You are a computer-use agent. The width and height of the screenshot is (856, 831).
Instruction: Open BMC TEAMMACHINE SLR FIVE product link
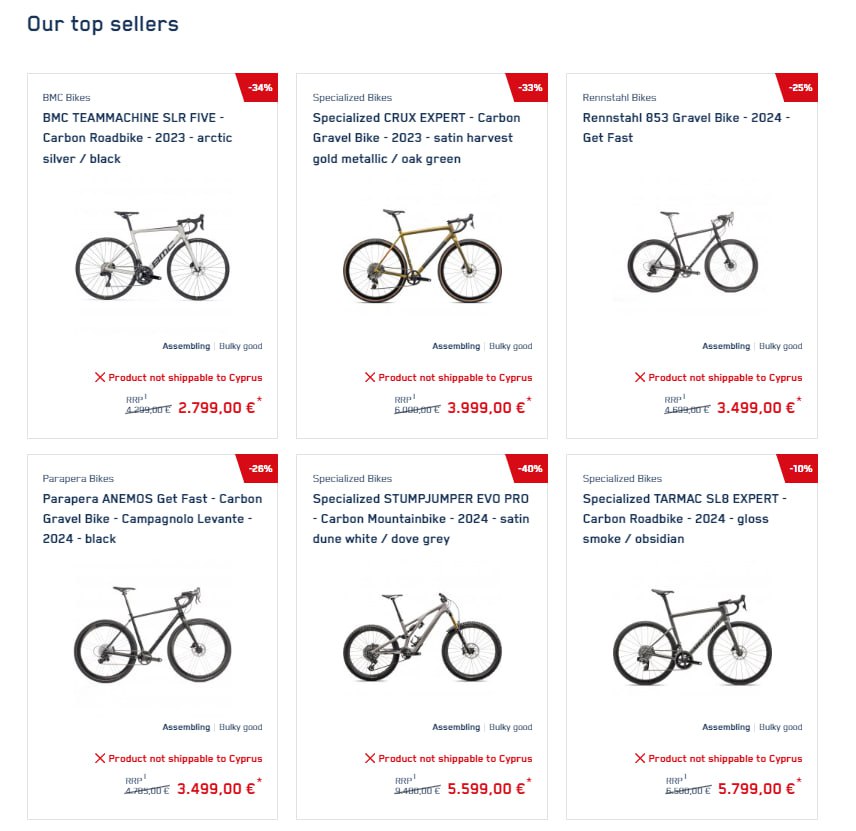pyautogui.click(x=137, y=138)
